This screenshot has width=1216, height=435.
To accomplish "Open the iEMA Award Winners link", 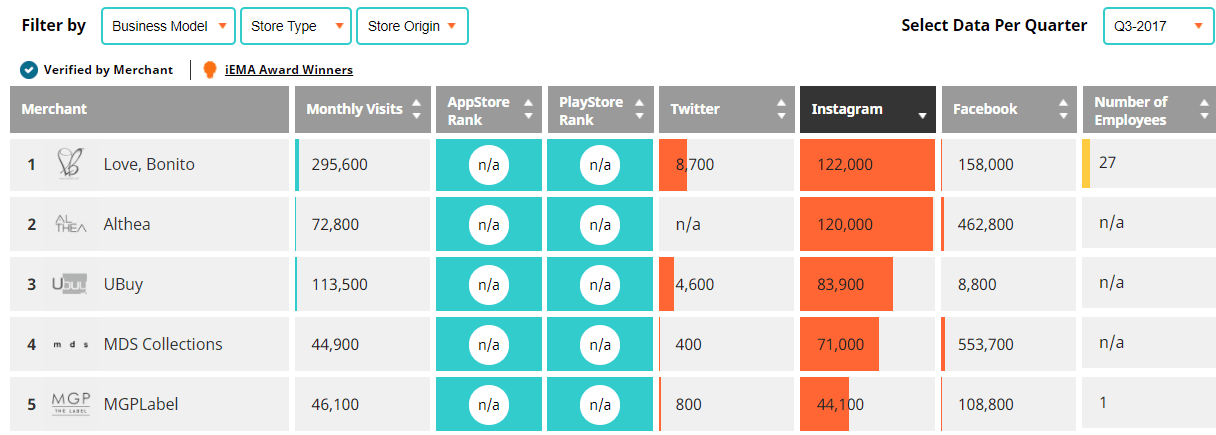I will (289, 70).
